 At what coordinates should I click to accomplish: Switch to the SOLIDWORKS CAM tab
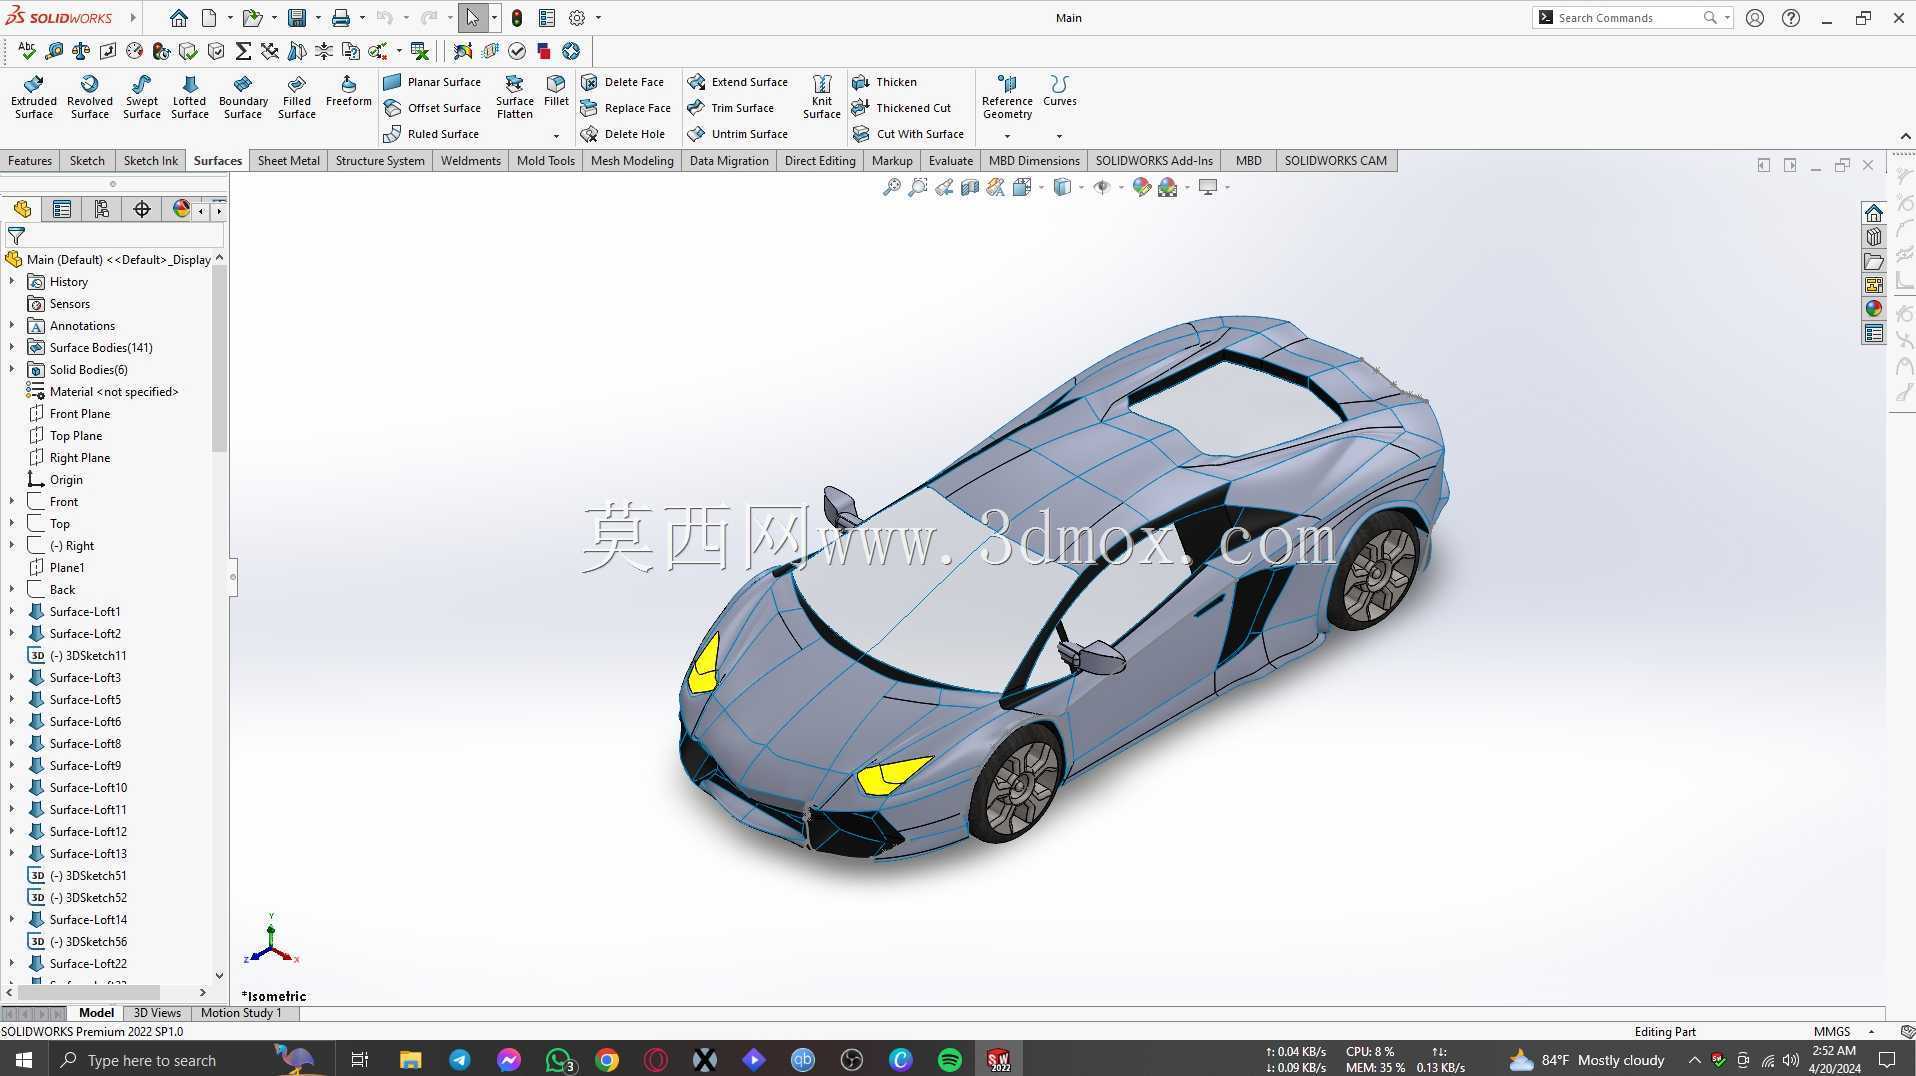1335,161
